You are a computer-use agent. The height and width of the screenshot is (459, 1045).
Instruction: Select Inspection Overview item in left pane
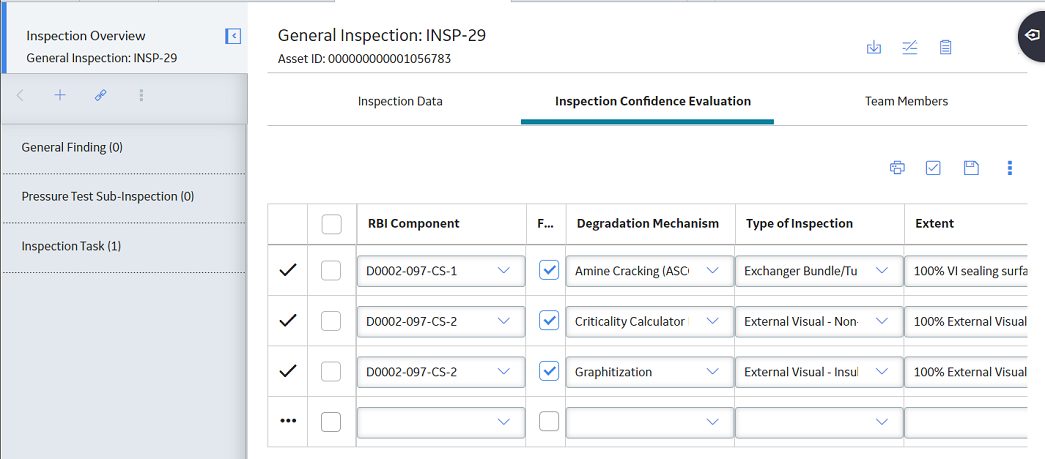click(x=86, y=36)
